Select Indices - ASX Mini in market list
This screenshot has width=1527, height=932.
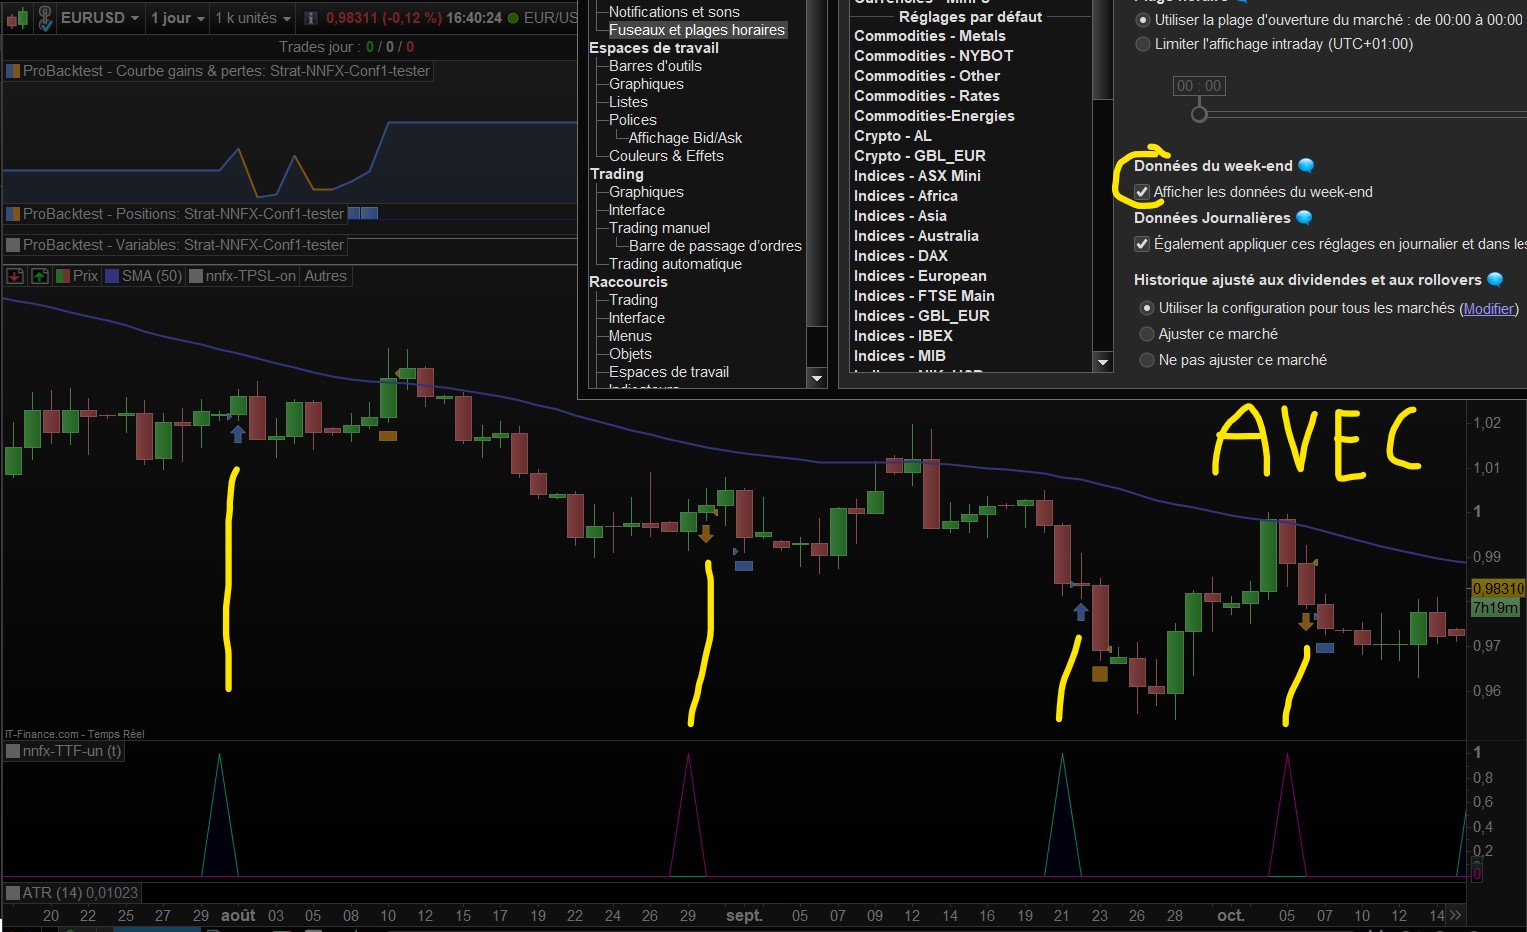coord(917,176)
